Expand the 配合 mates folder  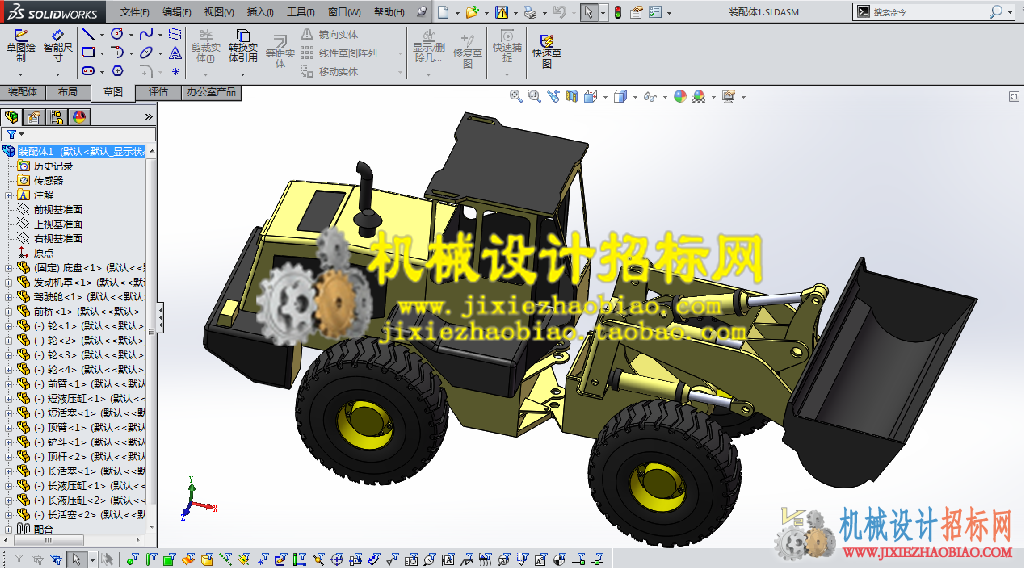tap(8, 529)
